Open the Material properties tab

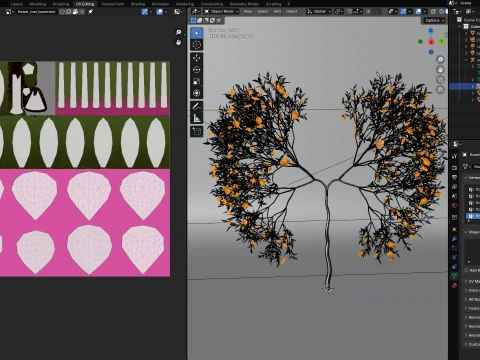[x=454, y=285]
